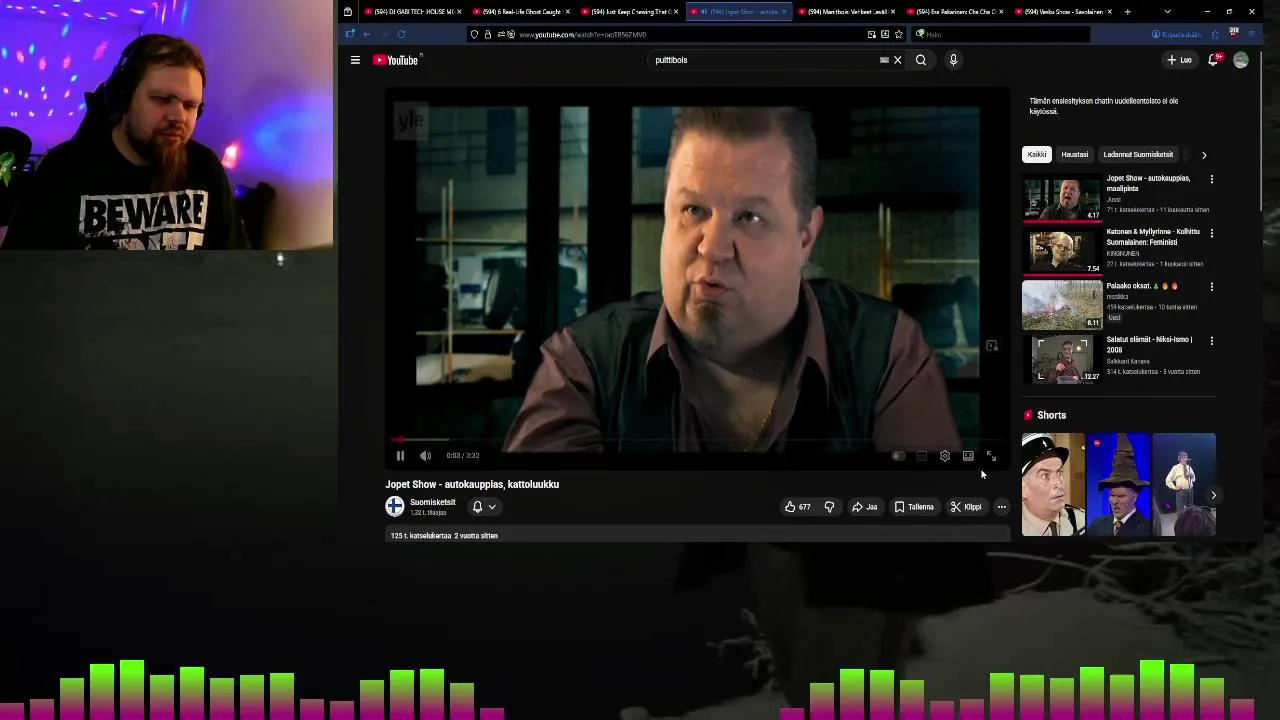
Task: Exit full screen with the player's button
Action: pyautogui.click(x=991, y=456)
